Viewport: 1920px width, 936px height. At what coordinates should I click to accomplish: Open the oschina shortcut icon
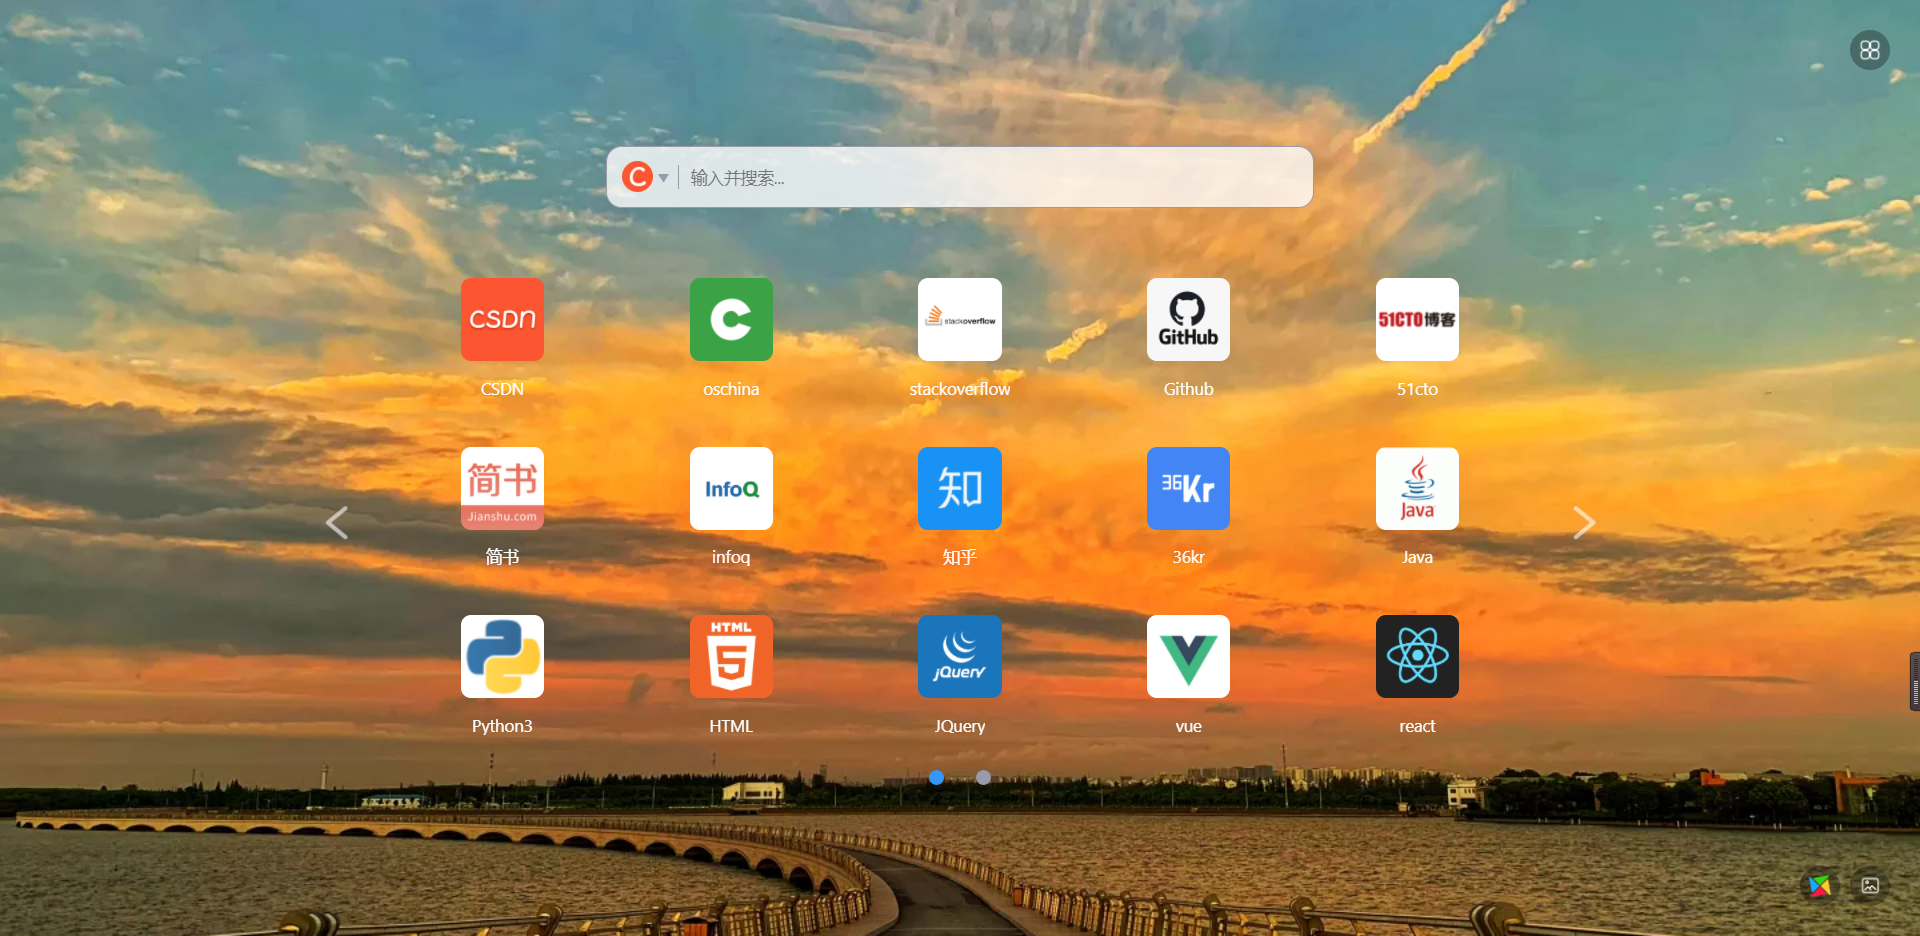pos(731,319)
